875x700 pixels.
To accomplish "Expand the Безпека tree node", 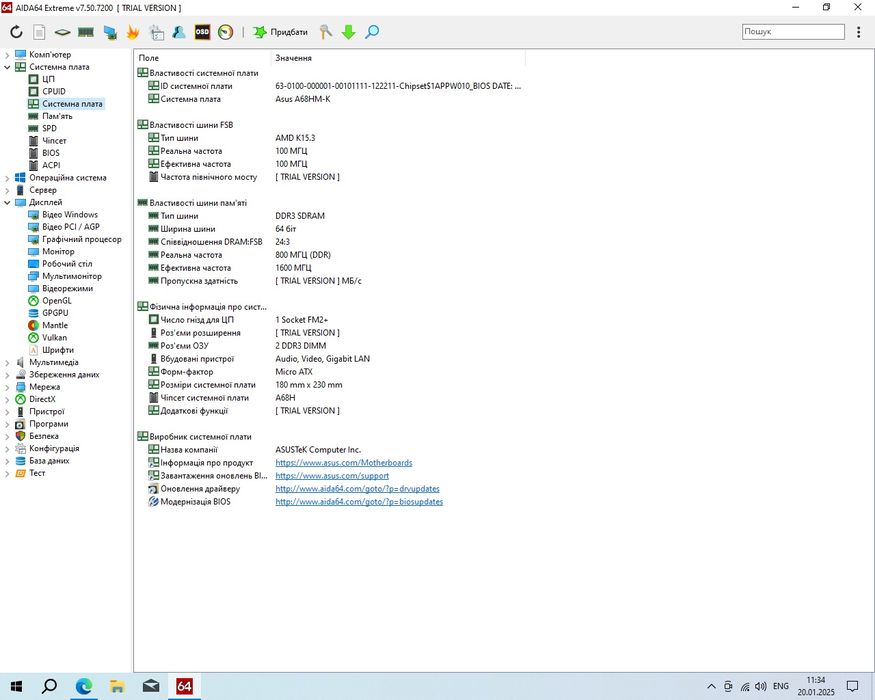I will coord(7,437).
